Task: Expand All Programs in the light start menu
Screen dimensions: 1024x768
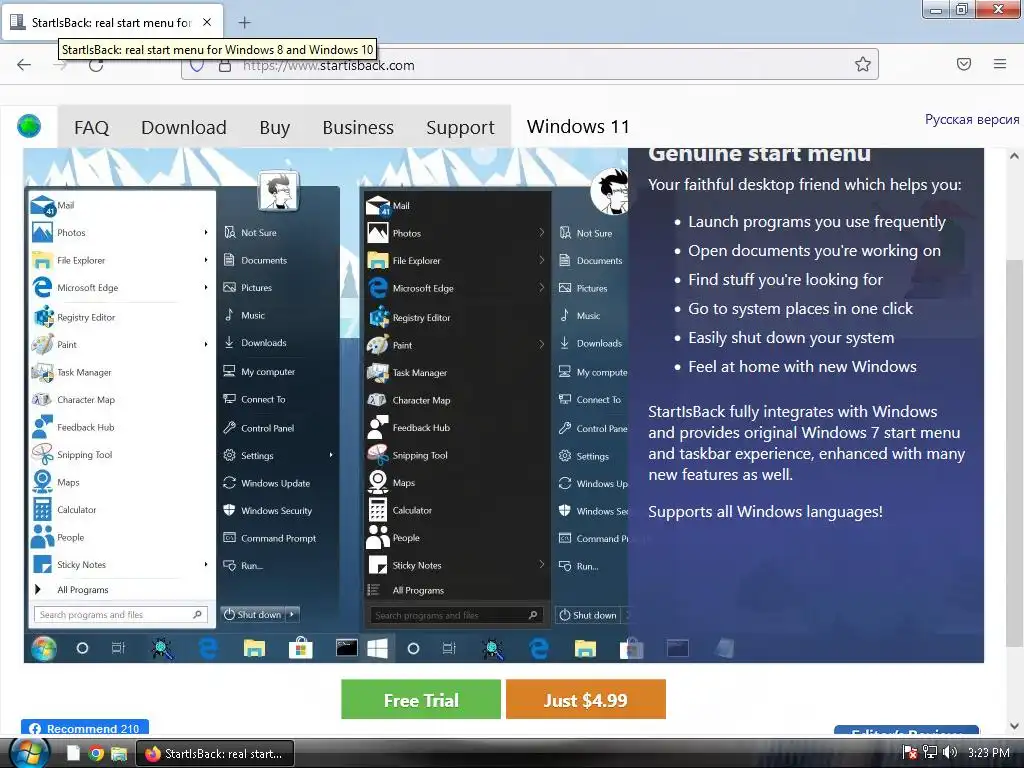Action: (72, 589)
